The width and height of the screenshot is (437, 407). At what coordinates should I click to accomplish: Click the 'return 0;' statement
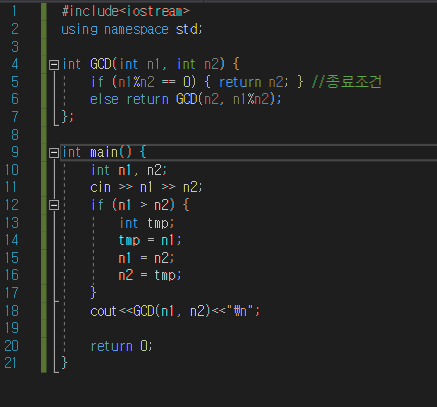(121, 346)
